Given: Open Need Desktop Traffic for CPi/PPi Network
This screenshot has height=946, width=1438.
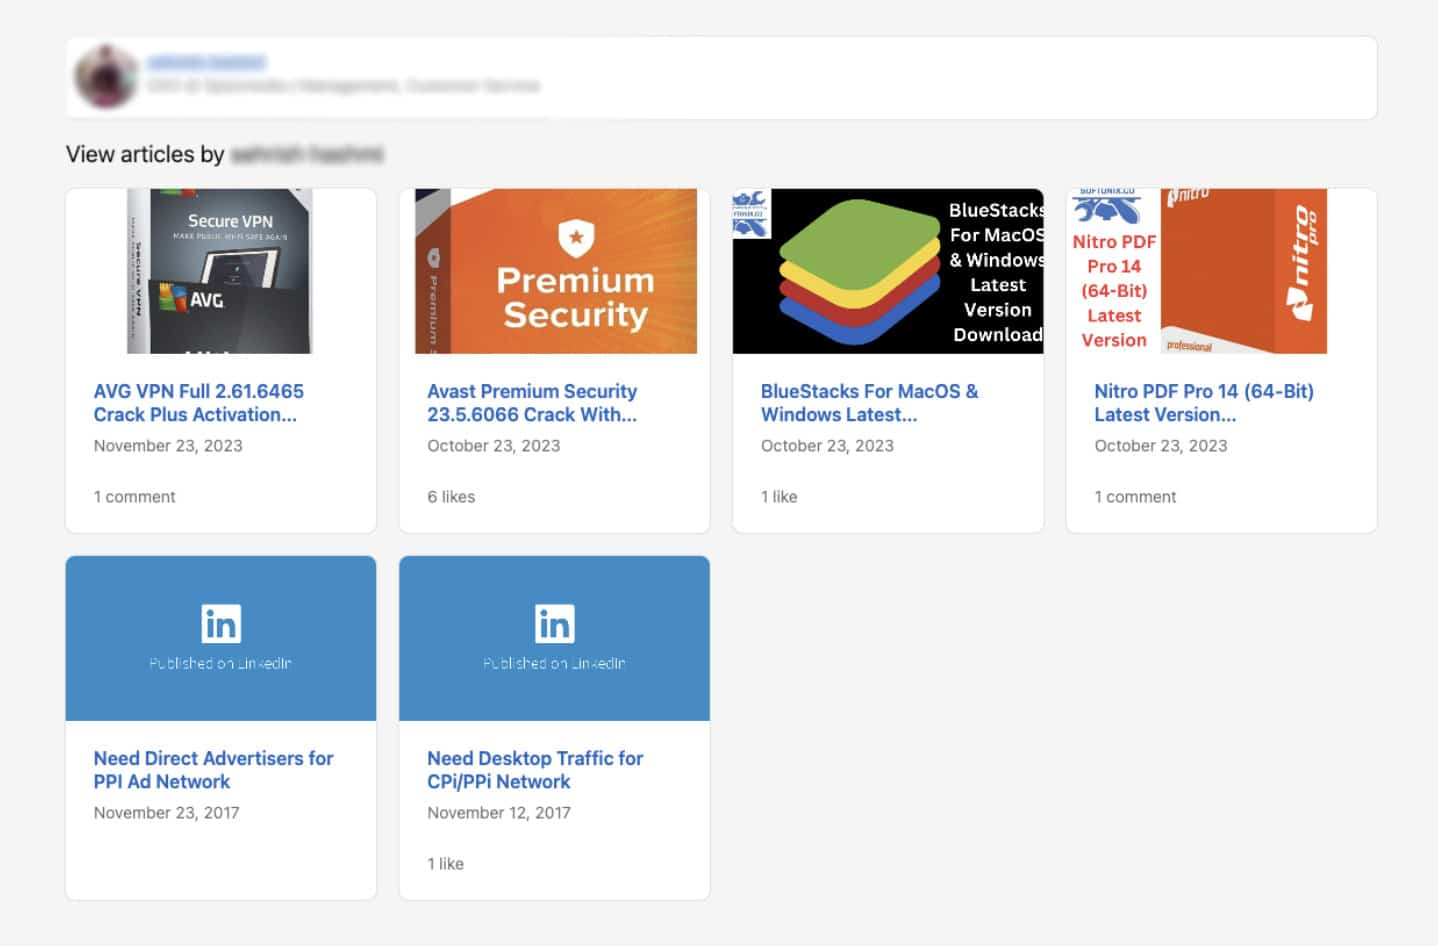Looking at the screenshot, I should click(x=535, y=770).
